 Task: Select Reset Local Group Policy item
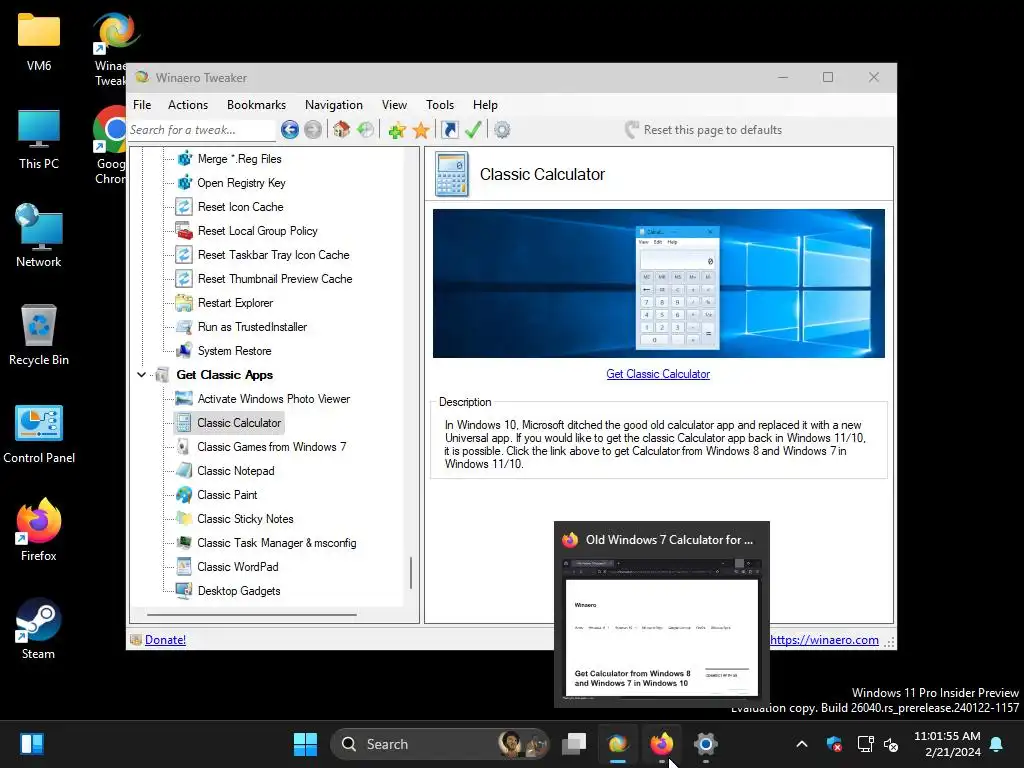click(257, 231)
